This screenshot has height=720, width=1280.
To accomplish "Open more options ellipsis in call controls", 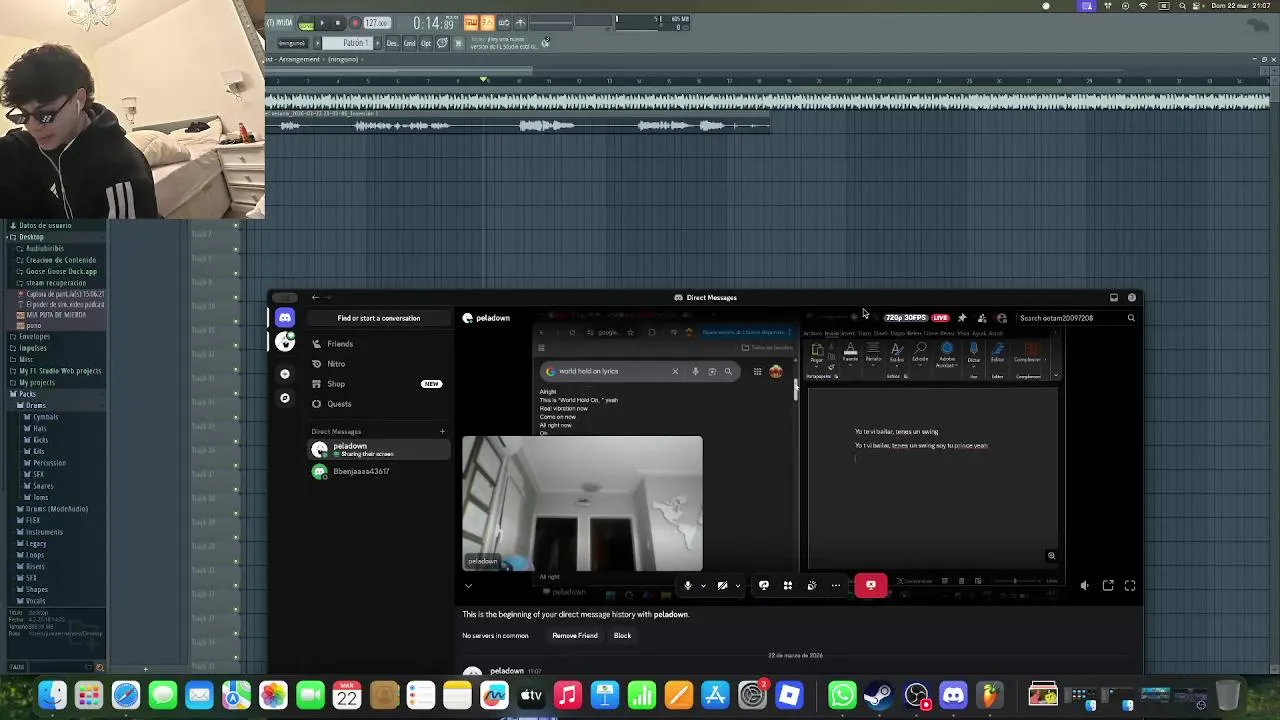I will coord(836,586).
